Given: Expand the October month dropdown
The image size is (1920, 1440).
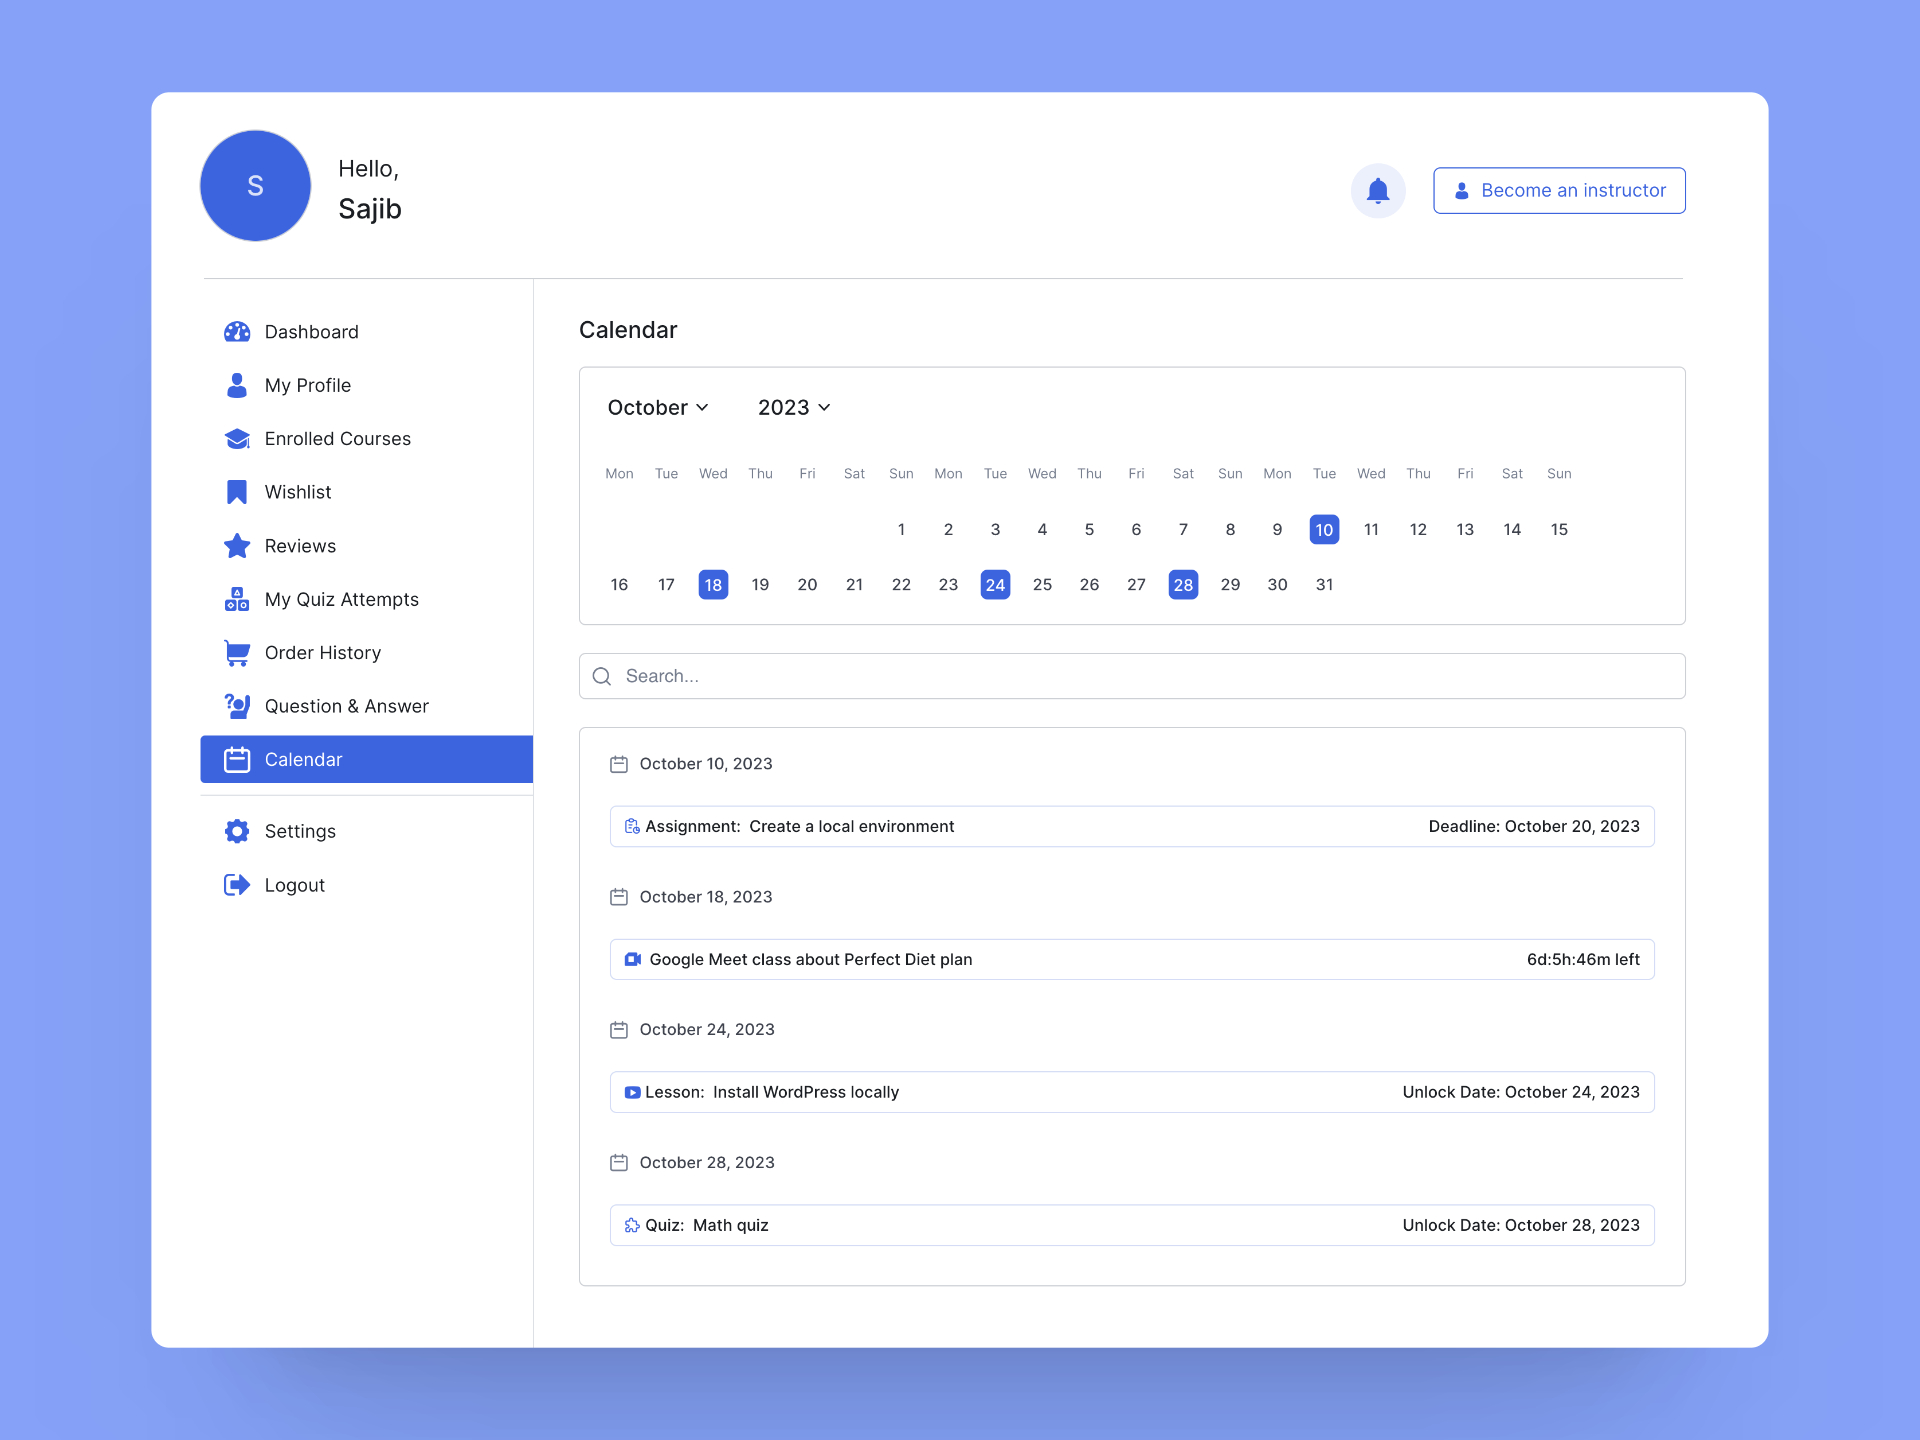Looking at the screenshot, I should point(658,407).
